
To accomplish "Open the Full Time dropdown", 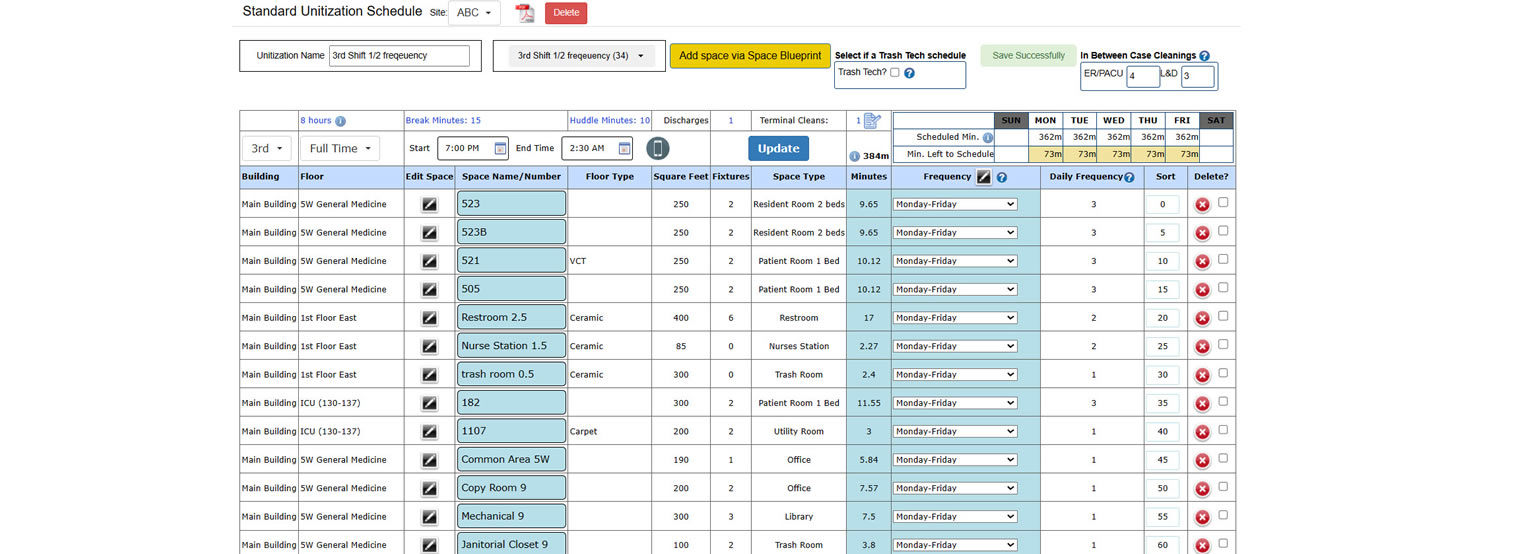I will tap(340, 148).
